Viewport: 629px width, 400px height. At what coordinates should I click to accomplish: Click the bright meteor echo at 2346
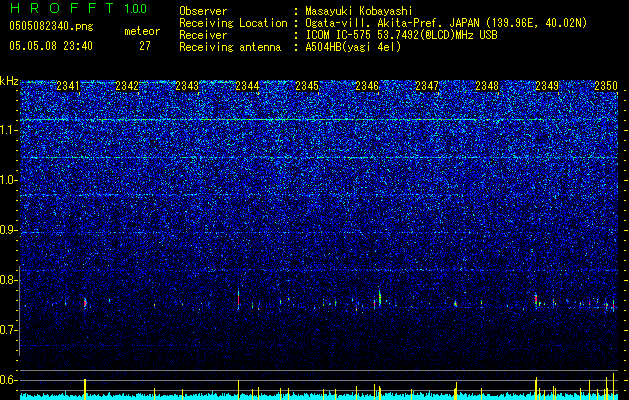tap(379, 297)
